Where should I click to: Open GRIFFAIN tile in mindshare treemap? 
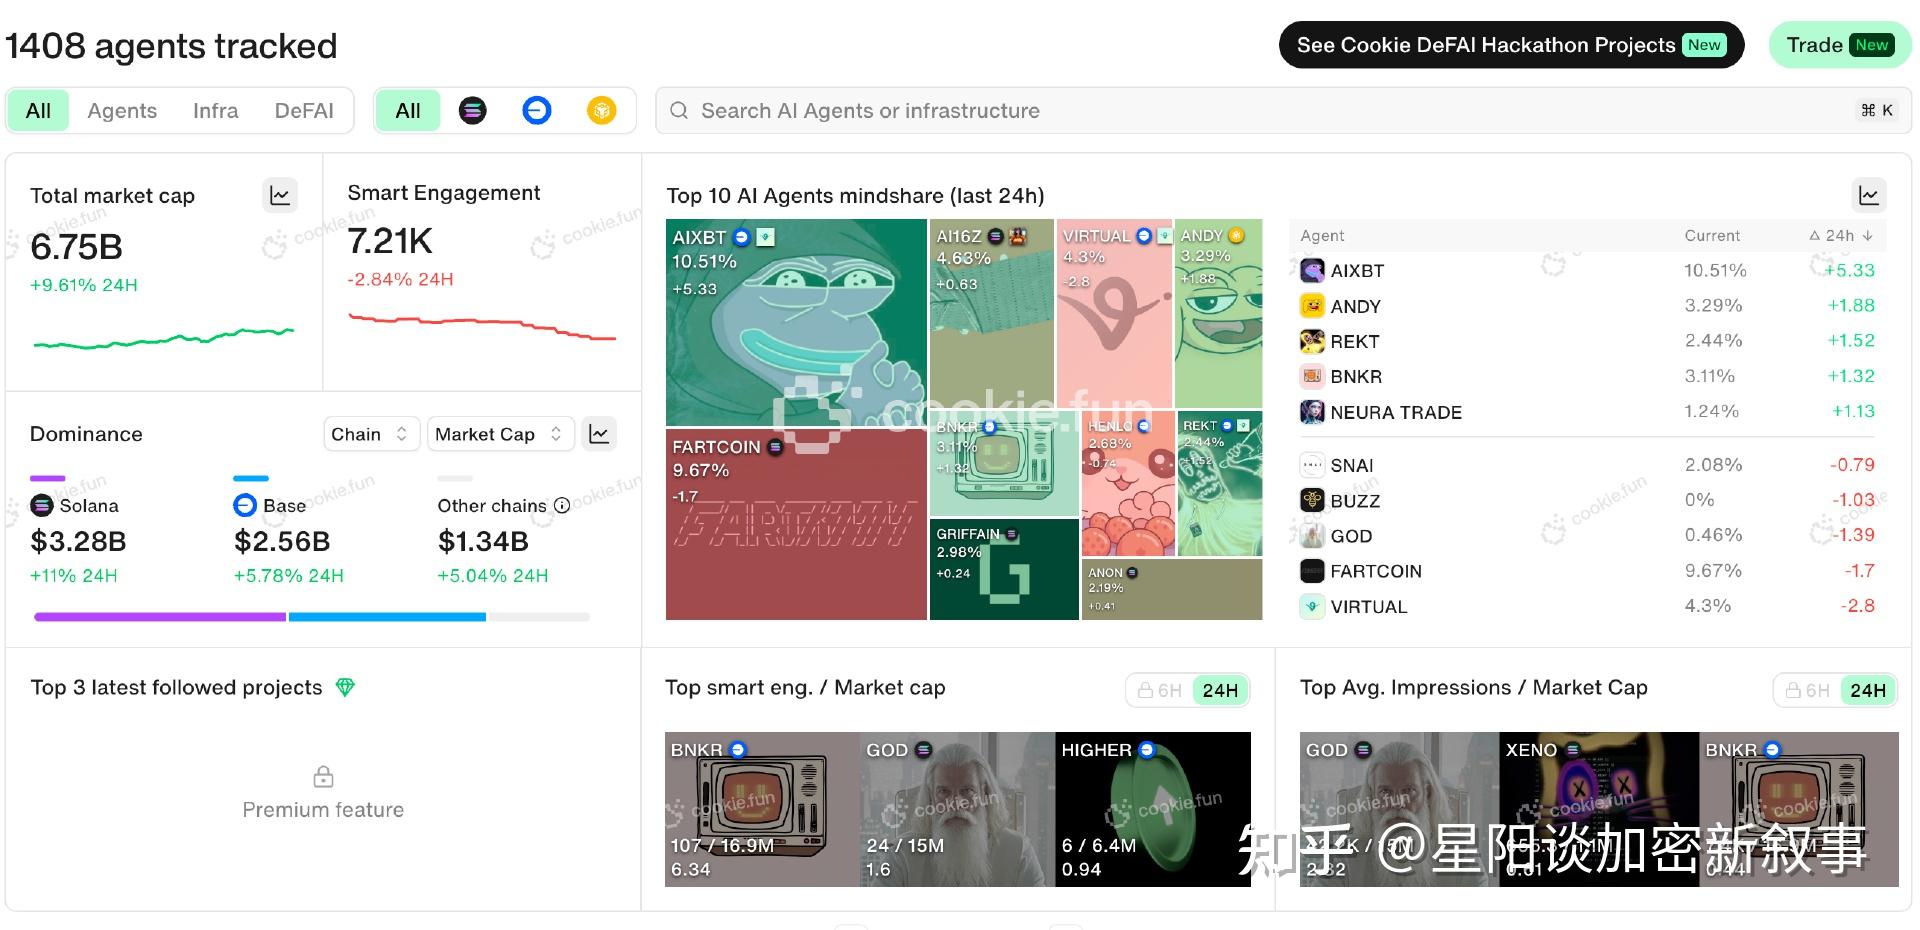(1004, 569)
